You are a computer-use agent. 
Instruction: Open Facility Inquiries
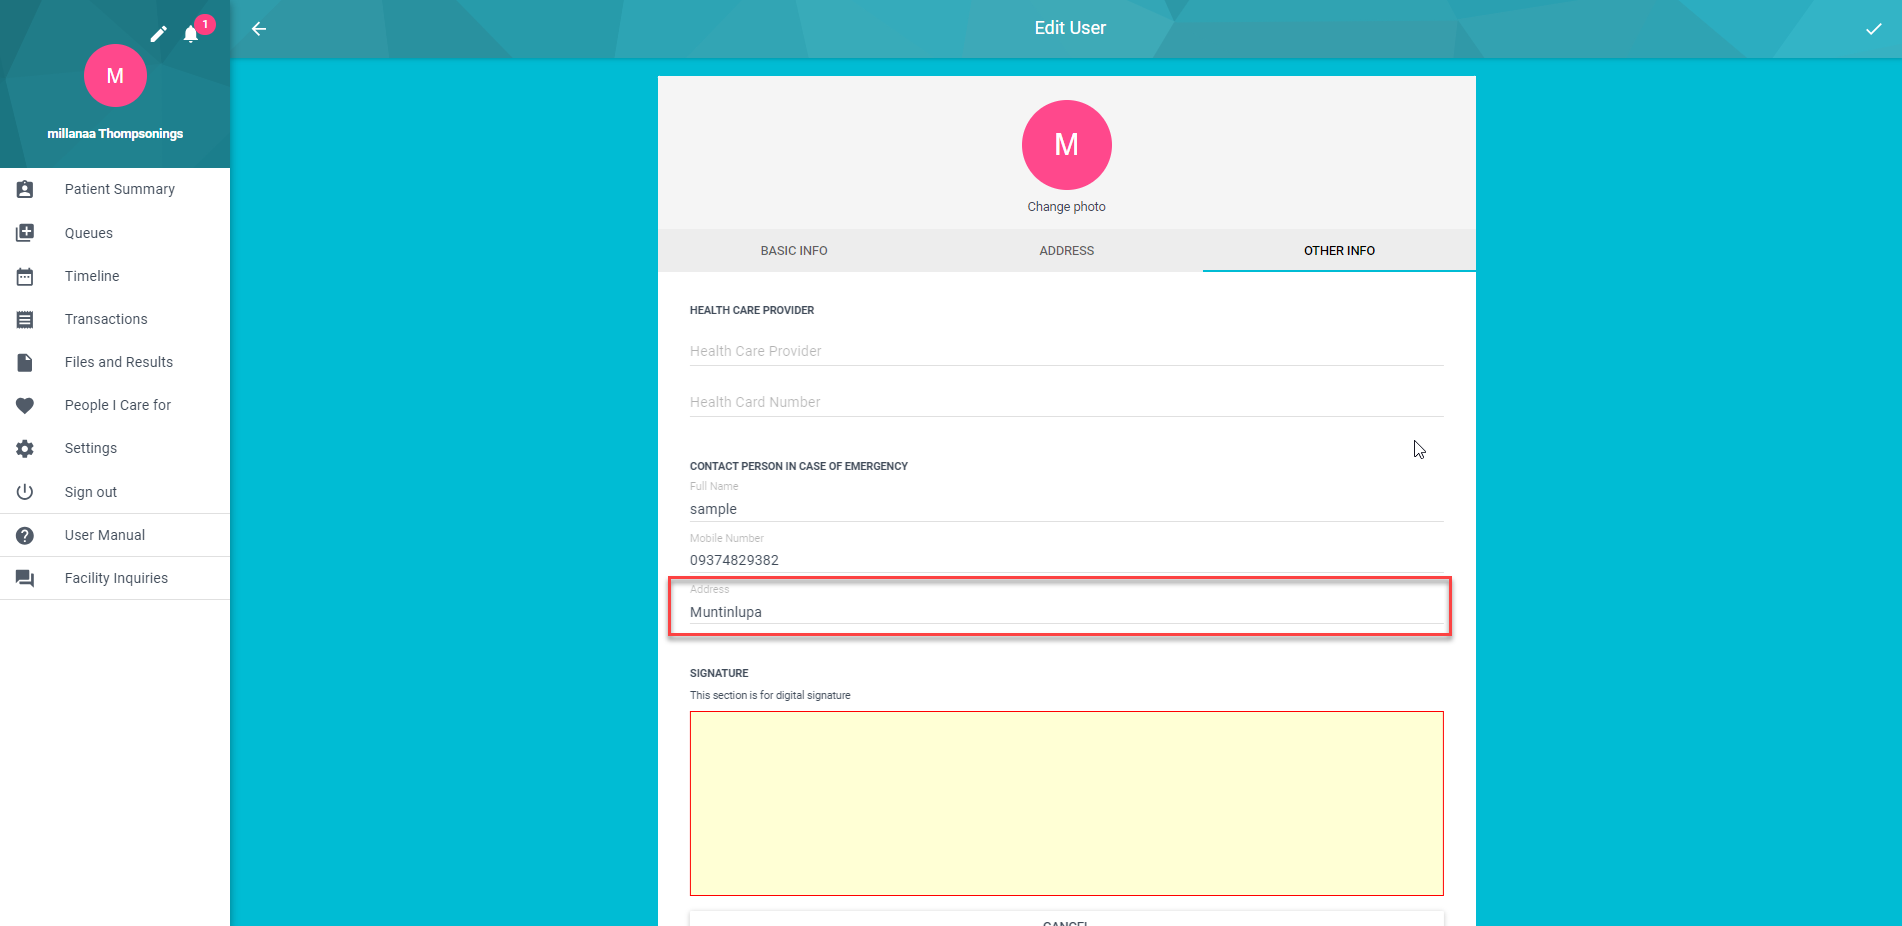click(x=115, y=578)
